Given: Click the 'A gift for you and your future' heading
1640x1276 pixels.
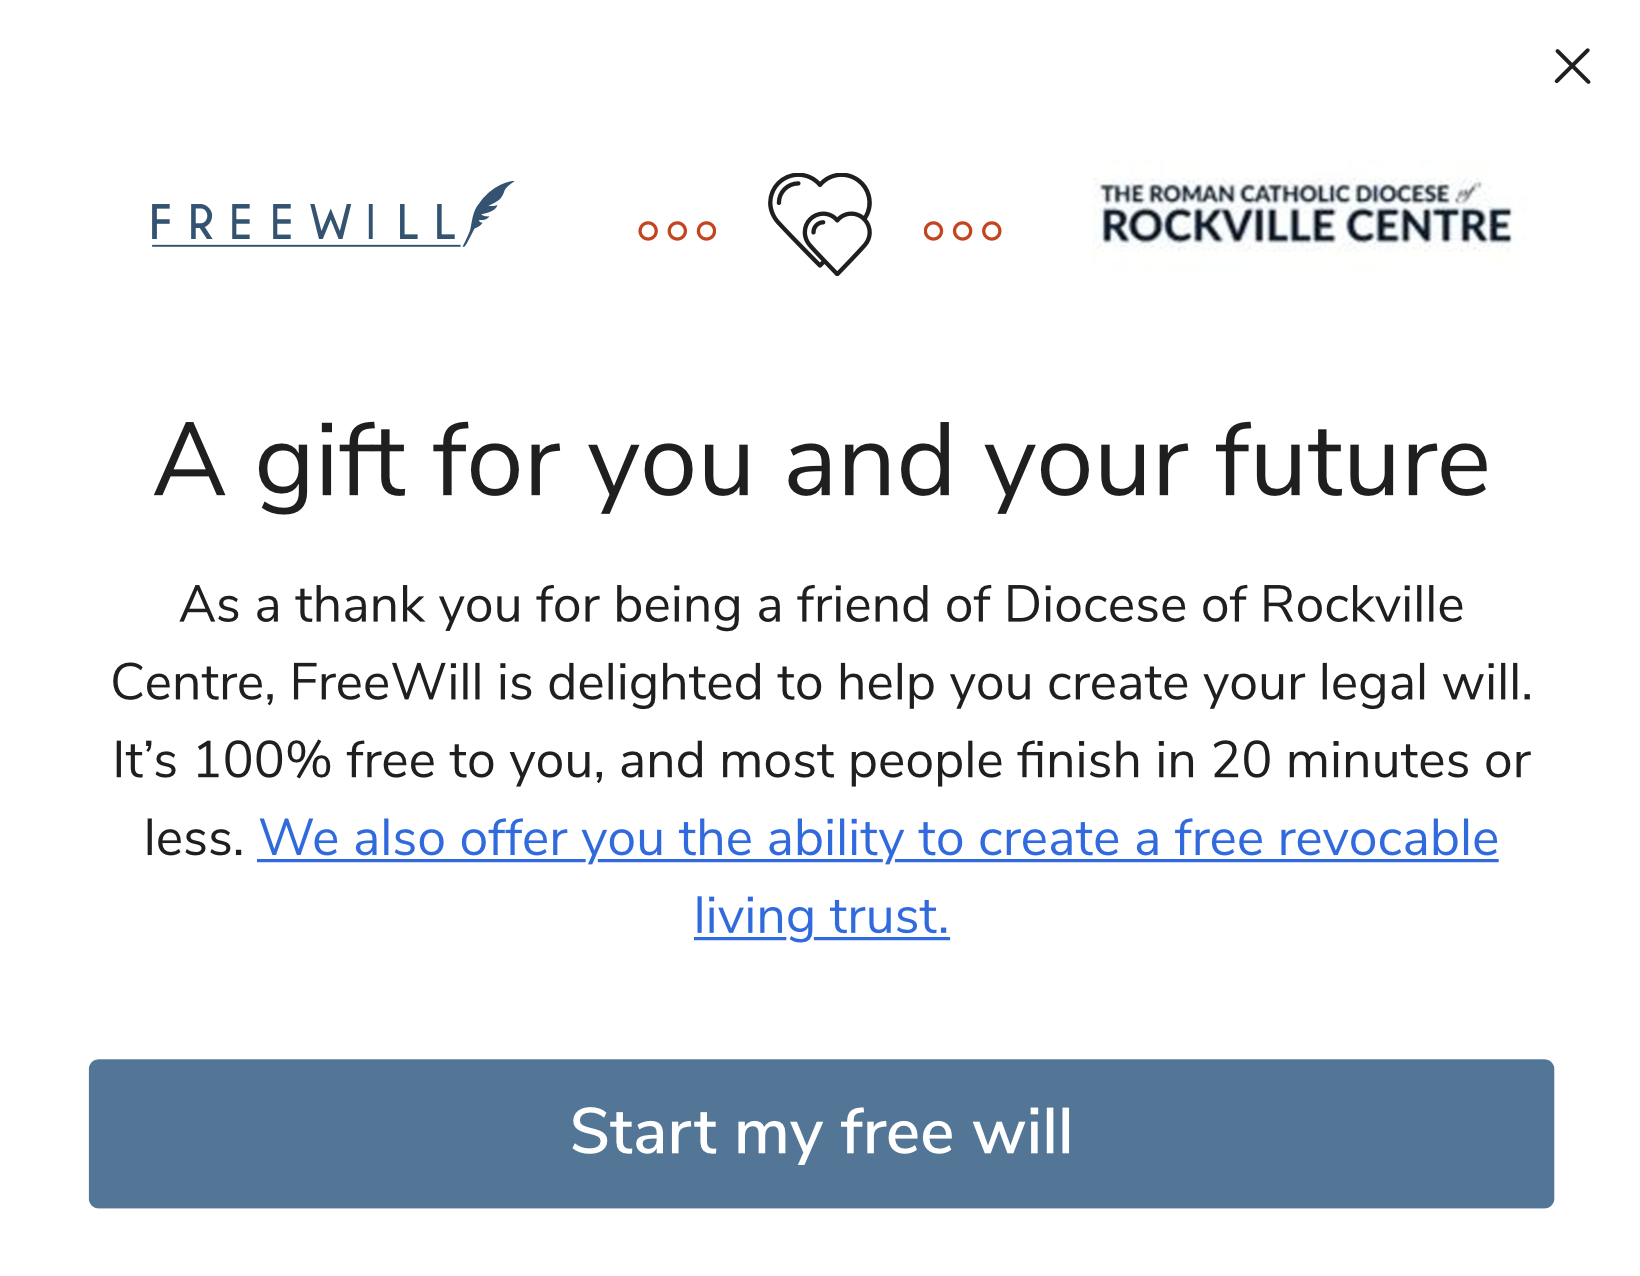Looking at the screenshot, I should click(x=821, y=462).
